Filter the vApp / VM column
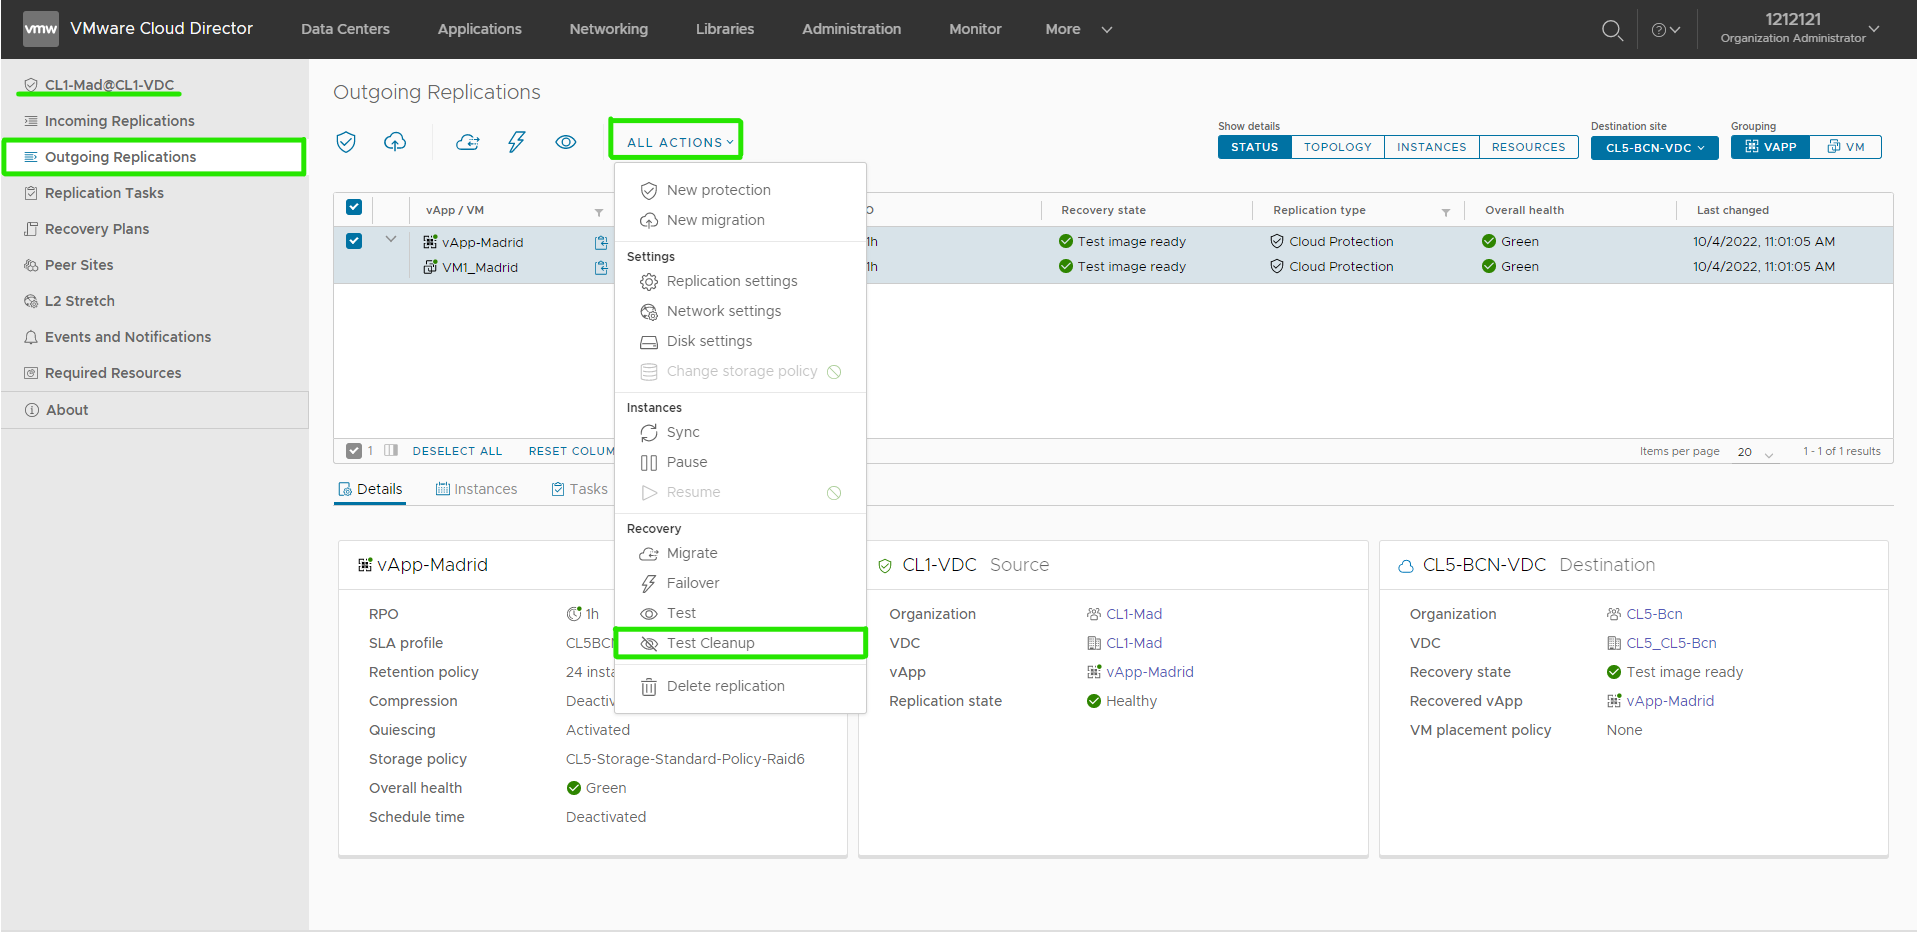This screenshot has height=932, width=1917. [x=599, y=212]
